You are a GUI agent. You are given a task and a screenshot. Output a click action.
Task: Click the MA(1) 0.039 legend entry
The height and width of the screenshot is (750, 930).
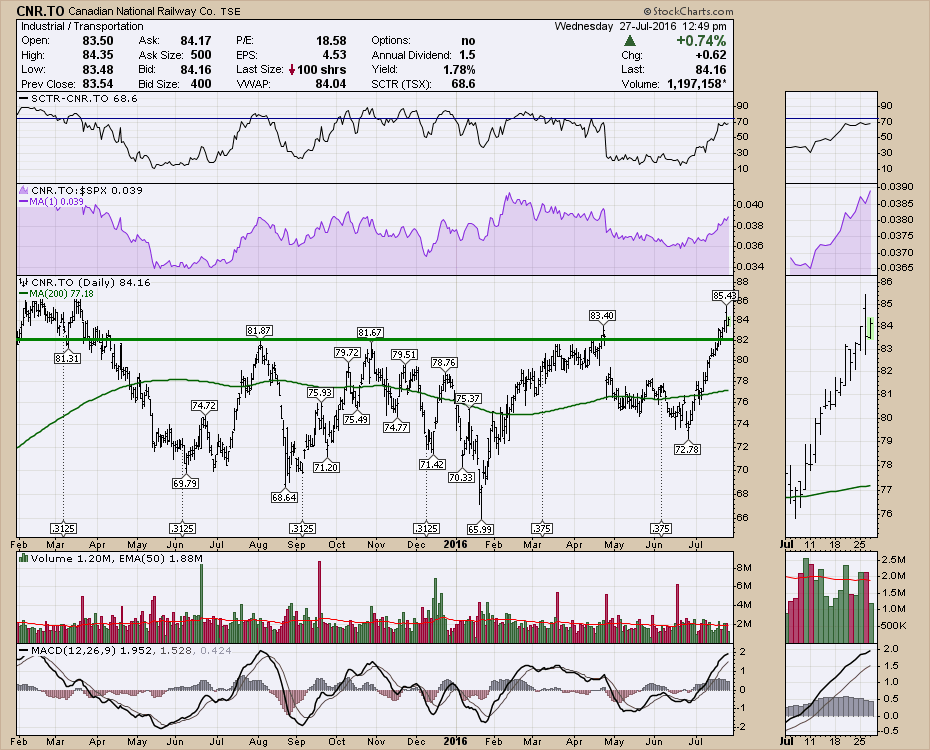pyautogui.click(x=52, y=202)
